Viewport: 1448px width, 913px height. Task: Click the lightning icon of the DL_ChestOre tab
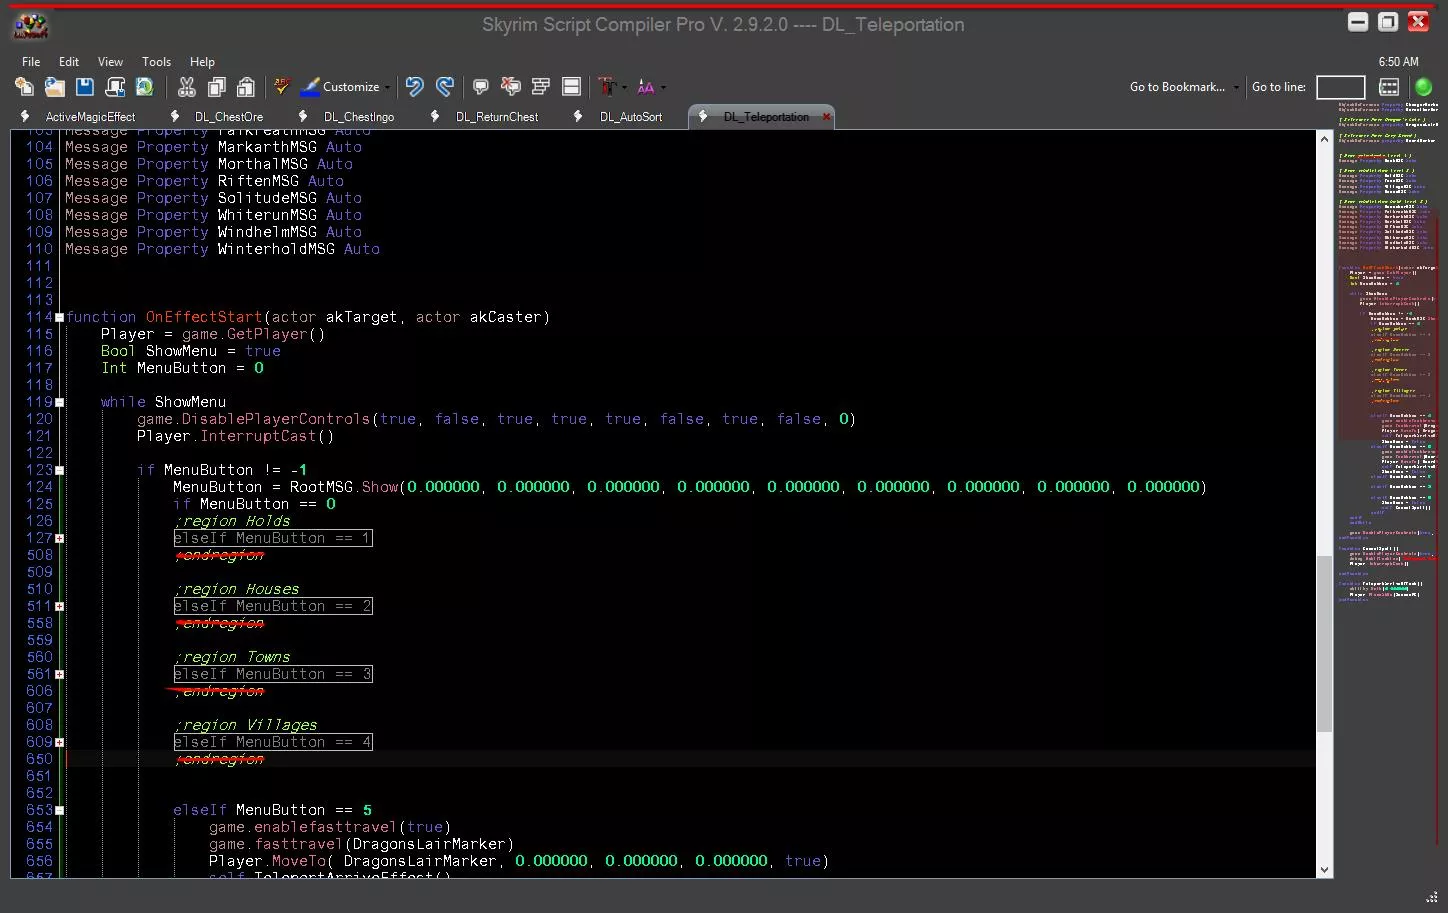[x=175, y=116]
